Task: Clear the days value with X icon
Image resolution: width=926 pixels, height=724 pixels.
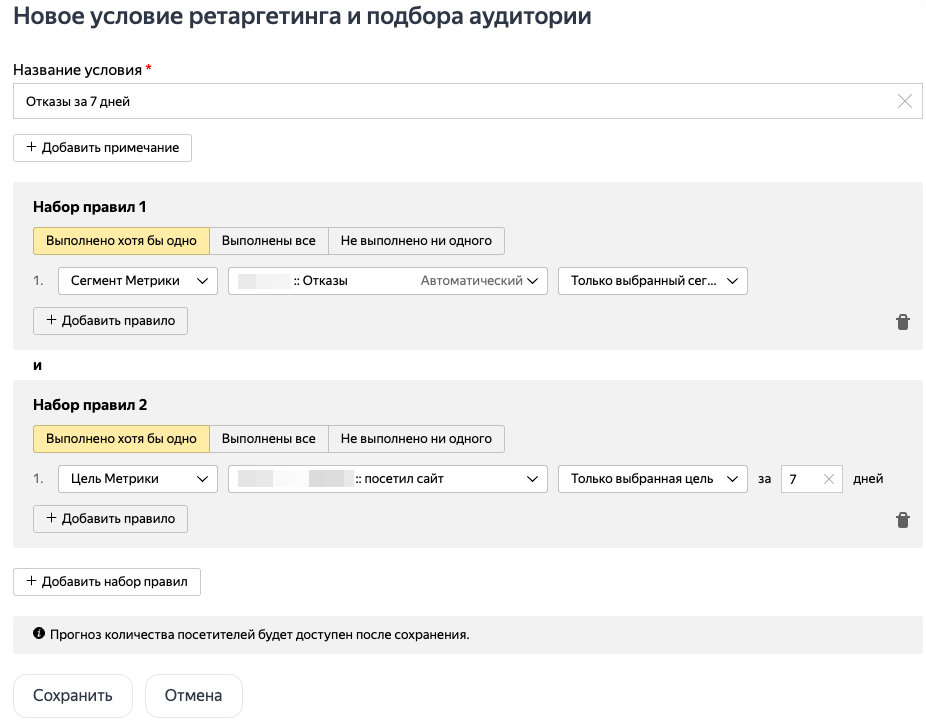Action: coord(828,479)
